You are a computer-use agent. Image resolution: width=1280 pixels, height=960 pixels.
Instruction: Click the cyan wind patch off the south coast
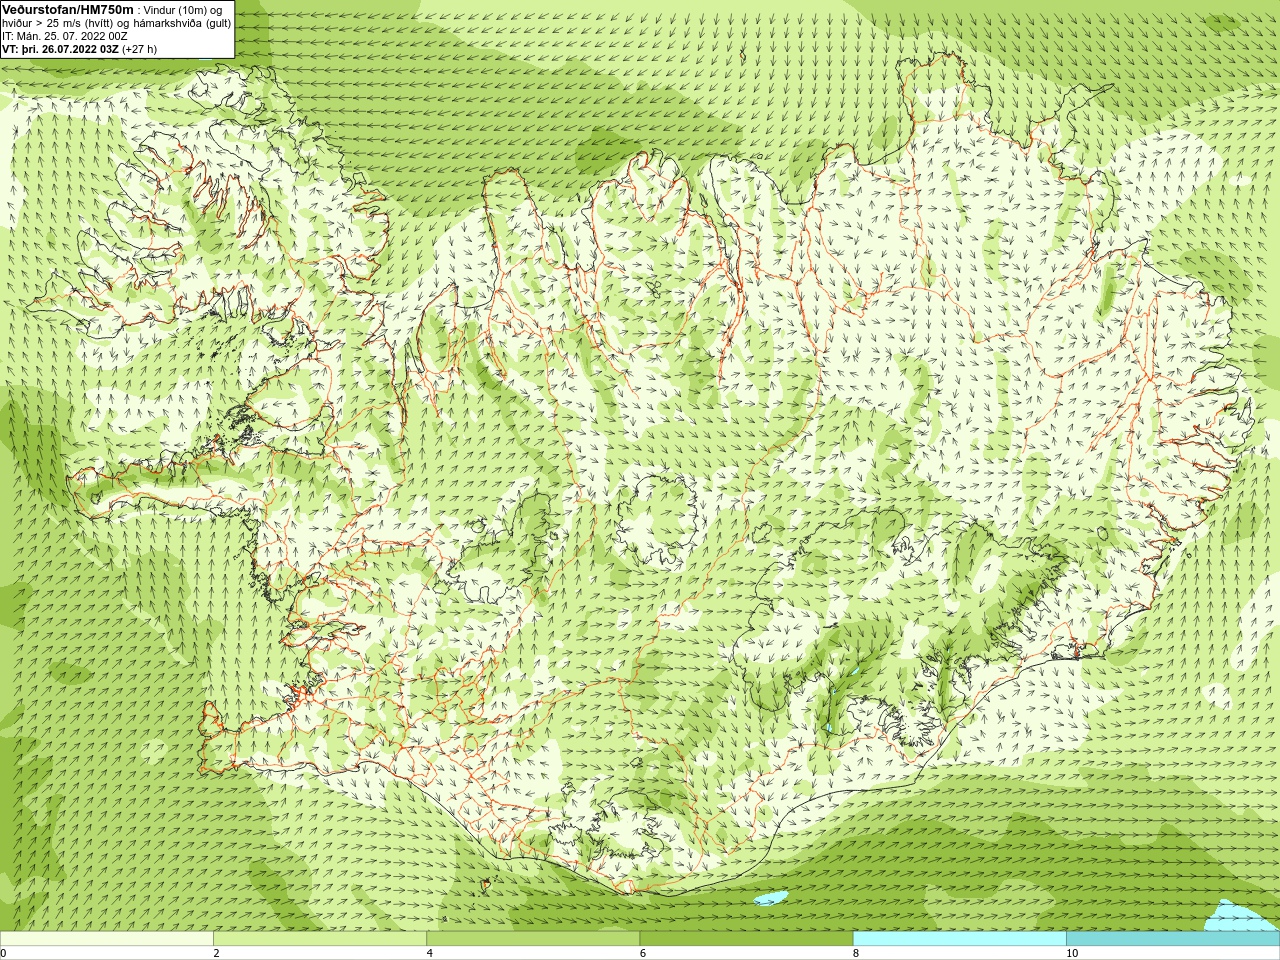pyautogui.click(x=771, y=898)
